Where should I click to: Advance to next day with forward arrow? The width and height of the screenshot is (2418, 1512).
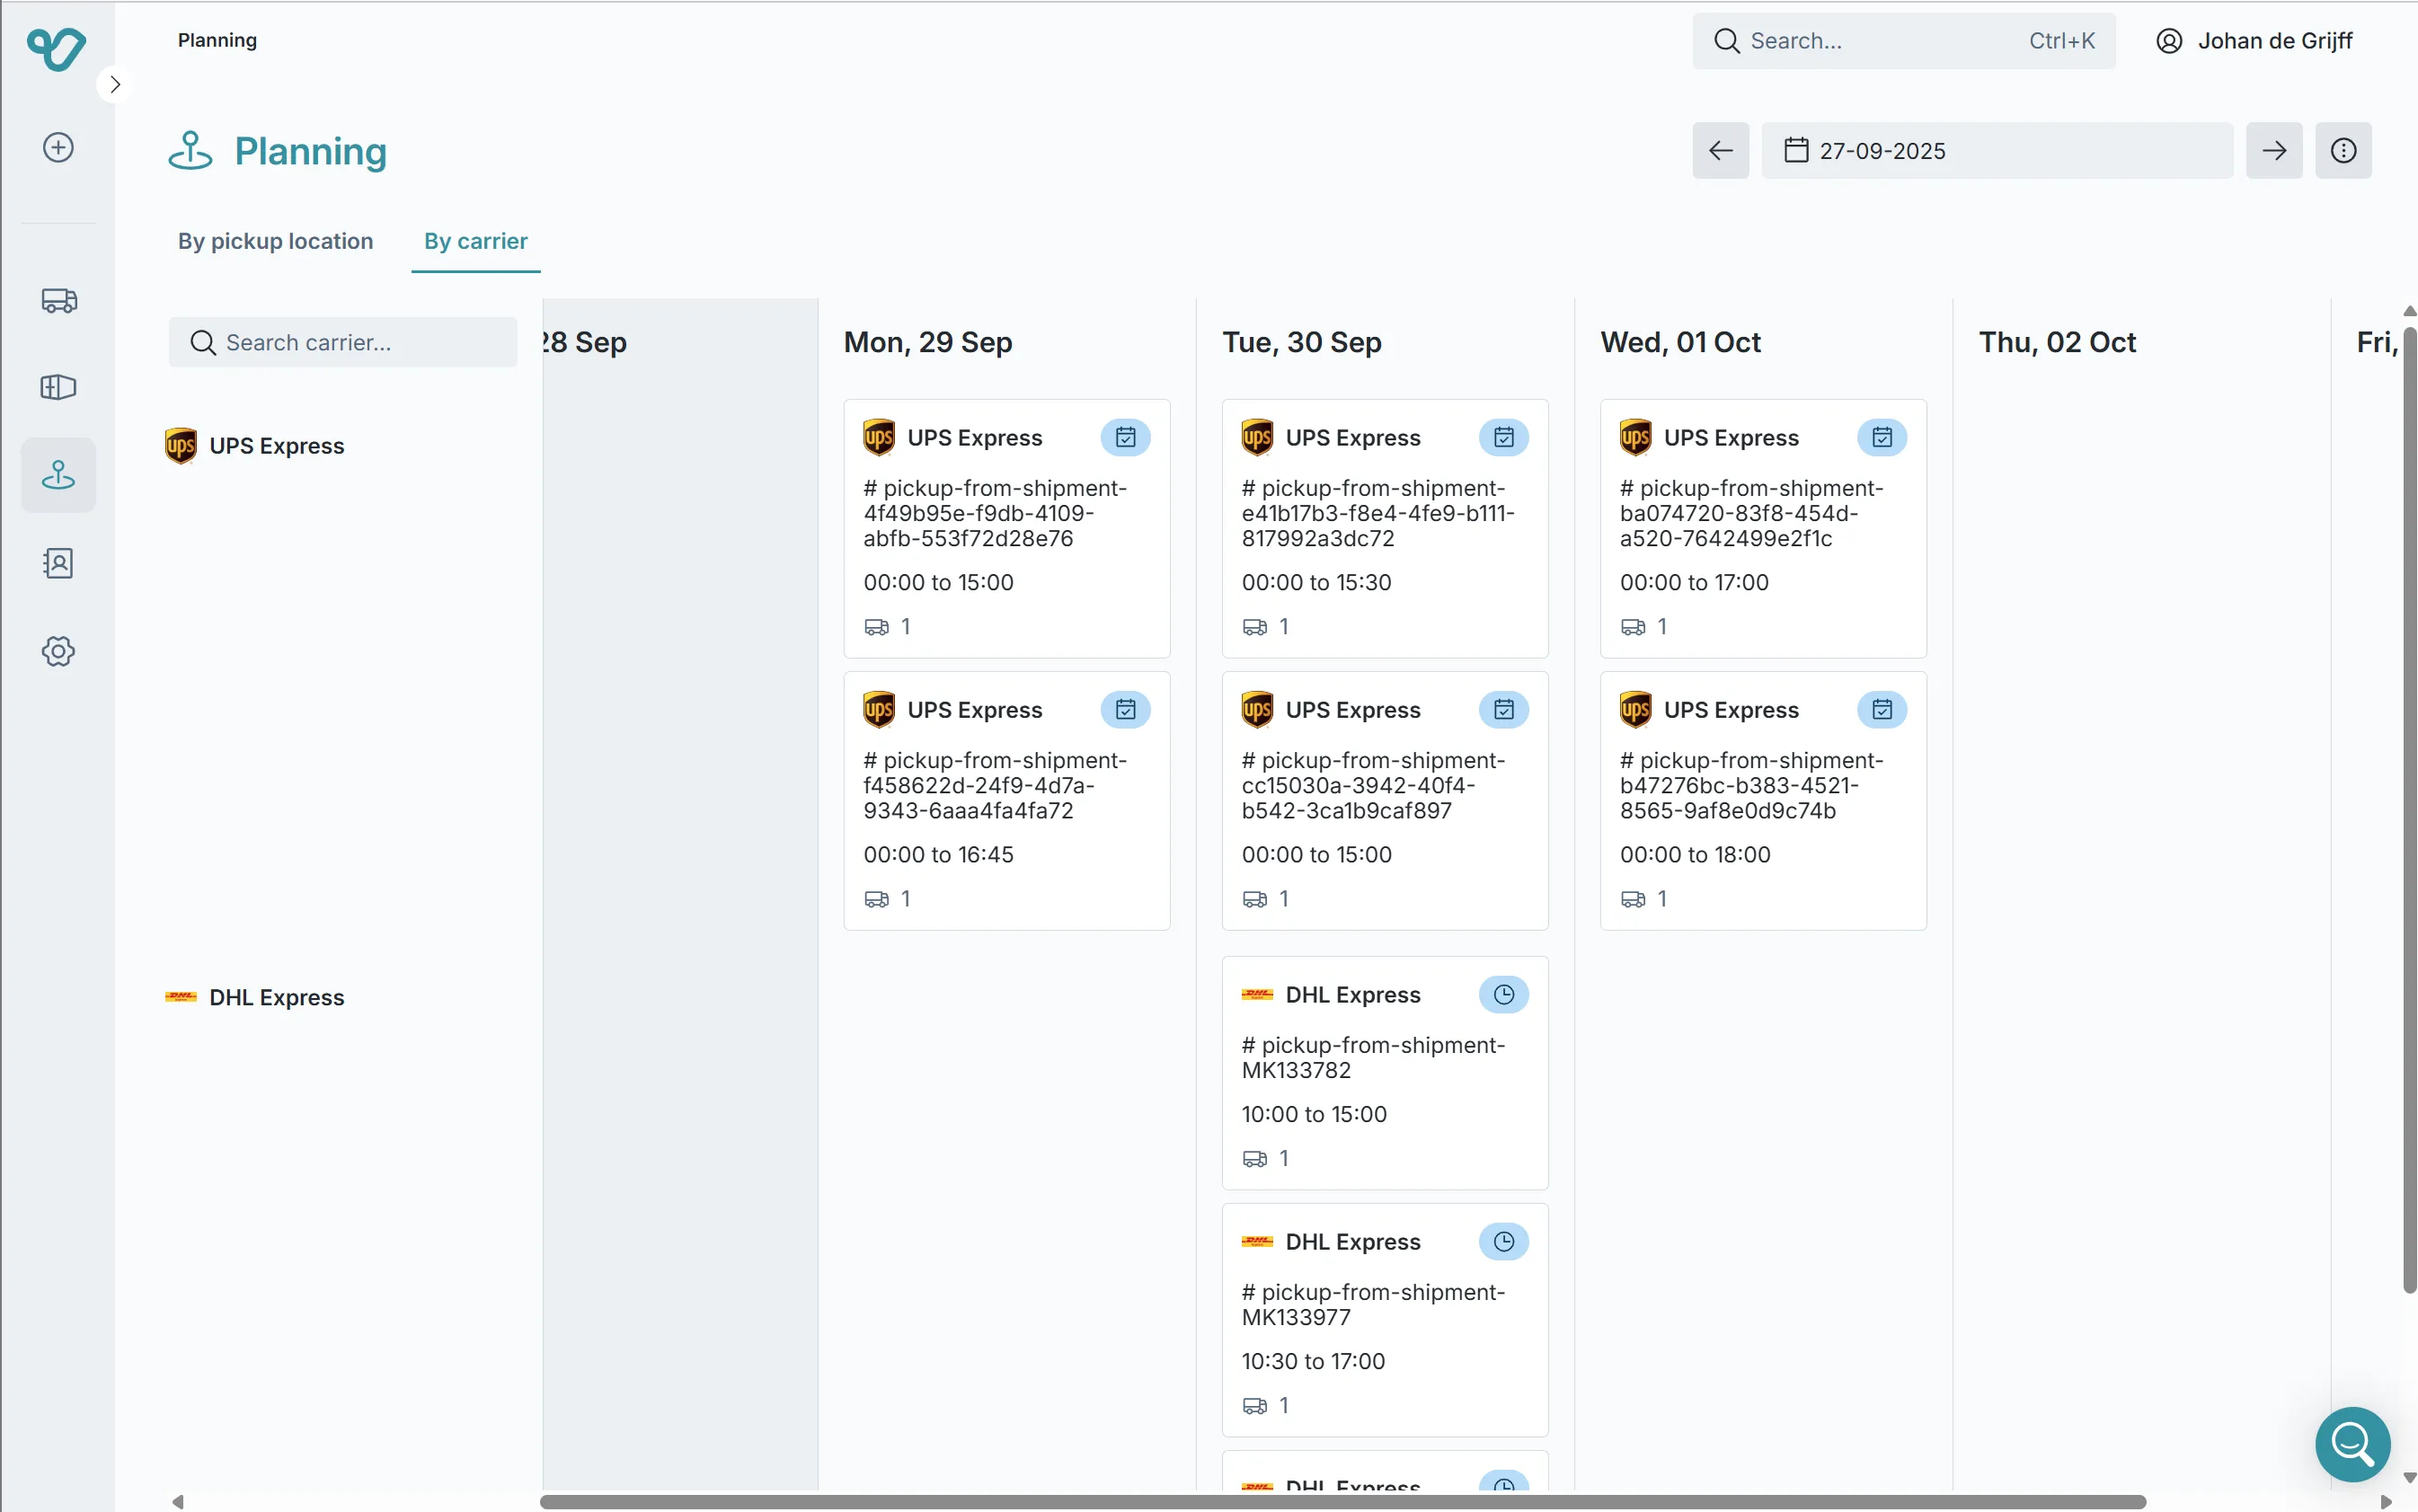[2274, 150]
